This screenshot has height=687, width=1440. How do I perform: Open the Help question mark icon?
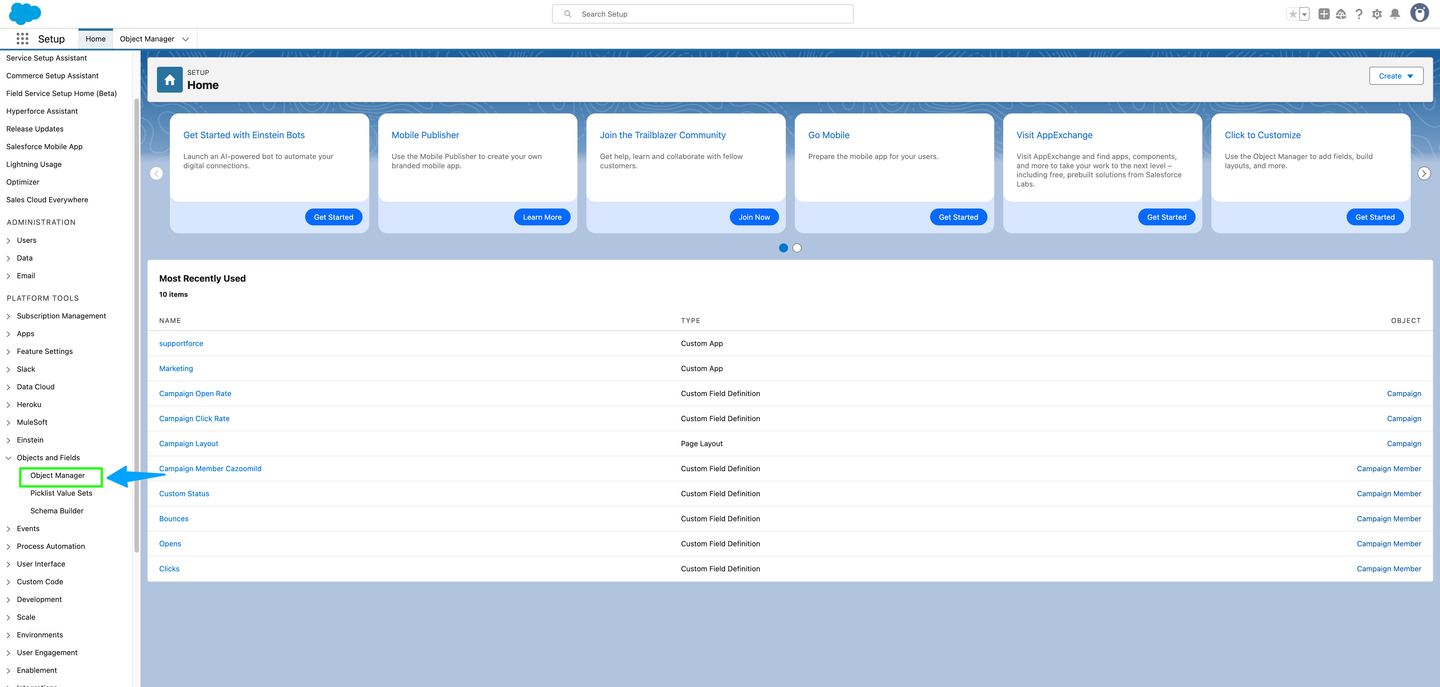click(1359, 14)
